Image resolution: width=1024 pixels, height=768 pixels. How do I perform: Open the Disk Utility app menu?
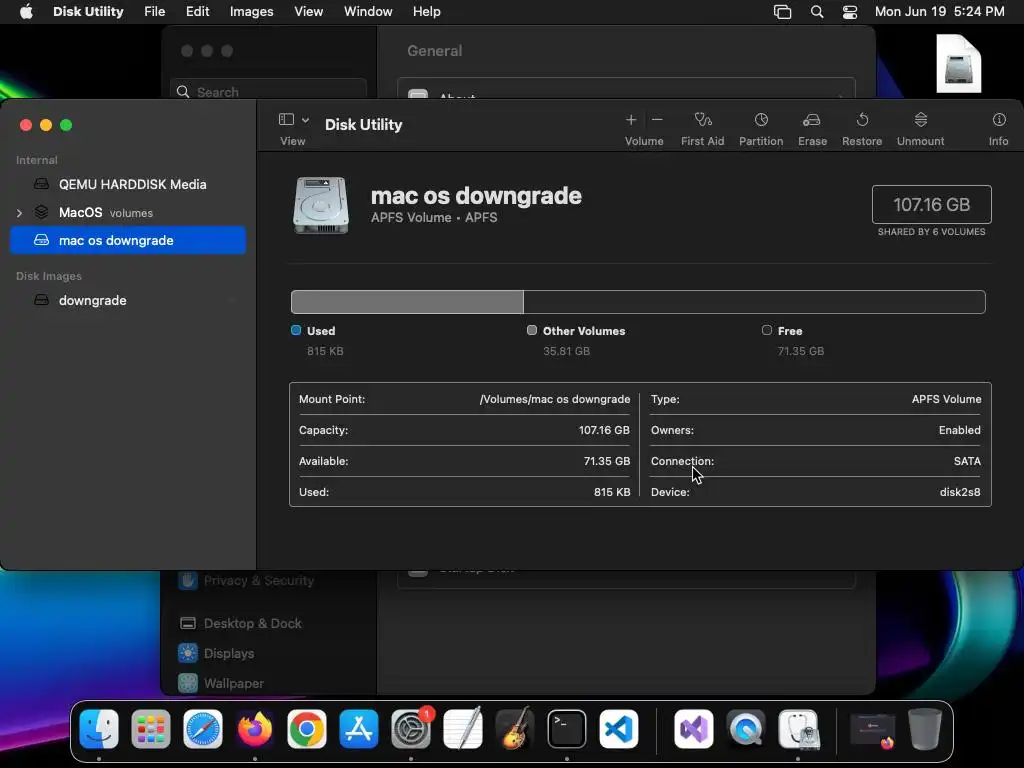[x=88, y=12]
